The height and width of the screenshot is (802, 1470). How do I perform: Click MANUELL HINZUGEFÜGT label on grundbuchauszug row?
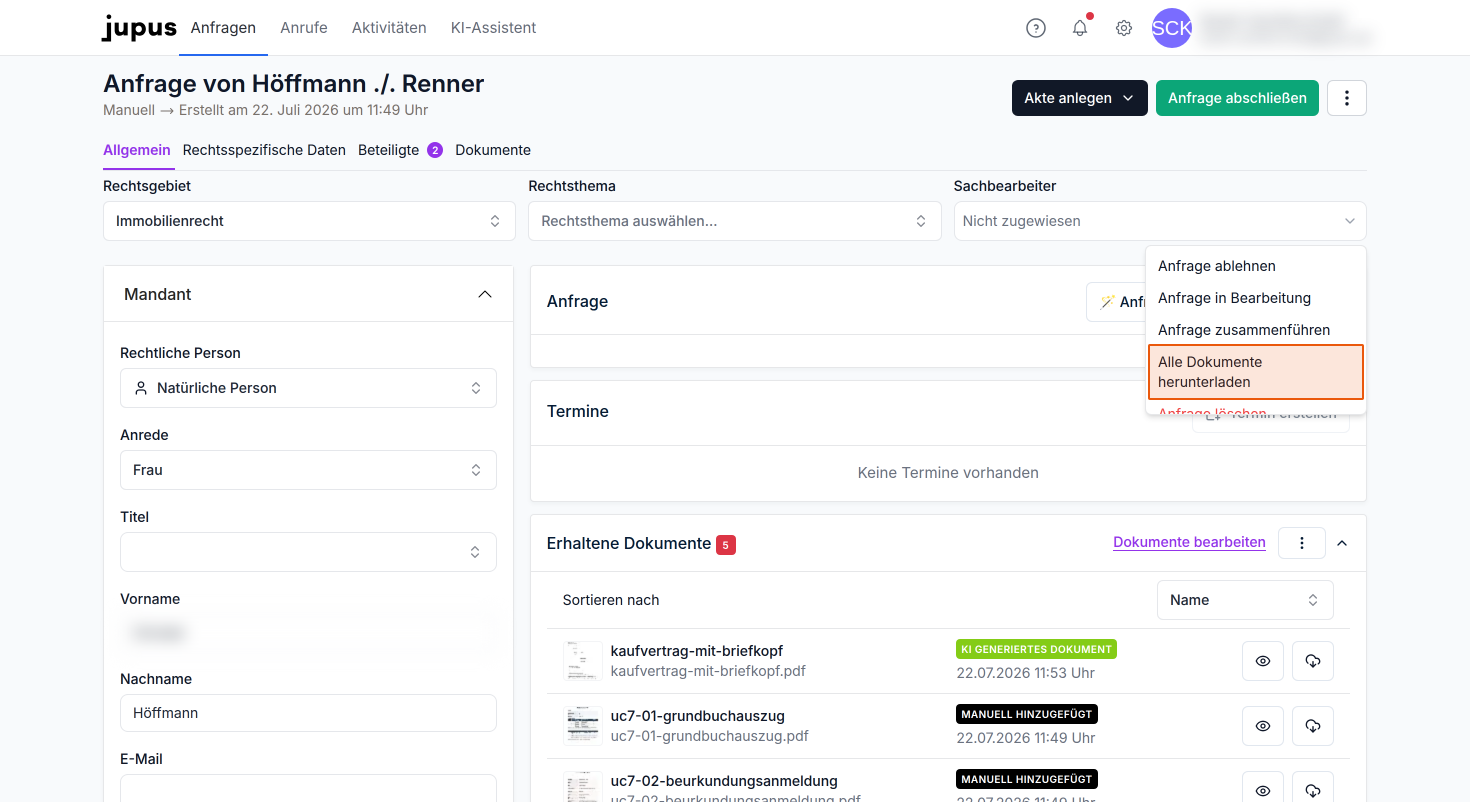tap(1026, 714)
